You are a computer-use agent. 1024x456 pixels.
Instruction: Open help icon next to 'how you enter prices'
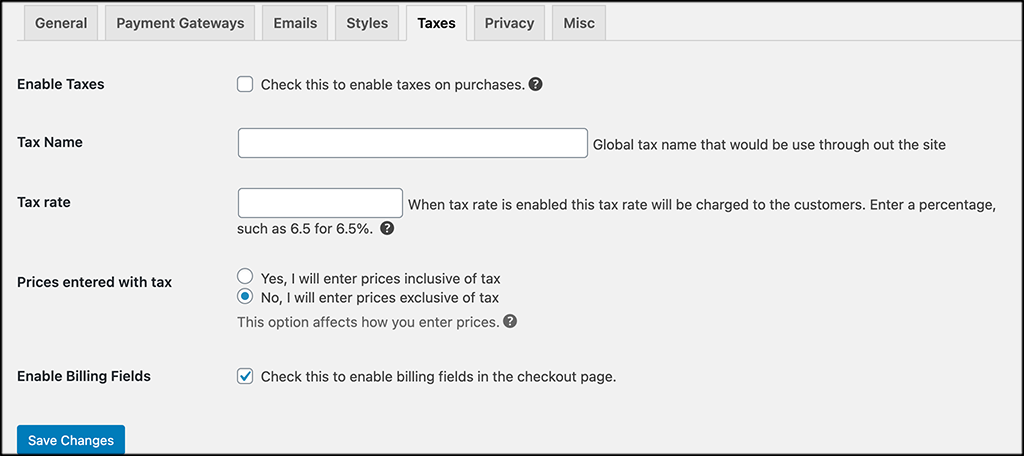pyautogui.click(x=511, y=321)
